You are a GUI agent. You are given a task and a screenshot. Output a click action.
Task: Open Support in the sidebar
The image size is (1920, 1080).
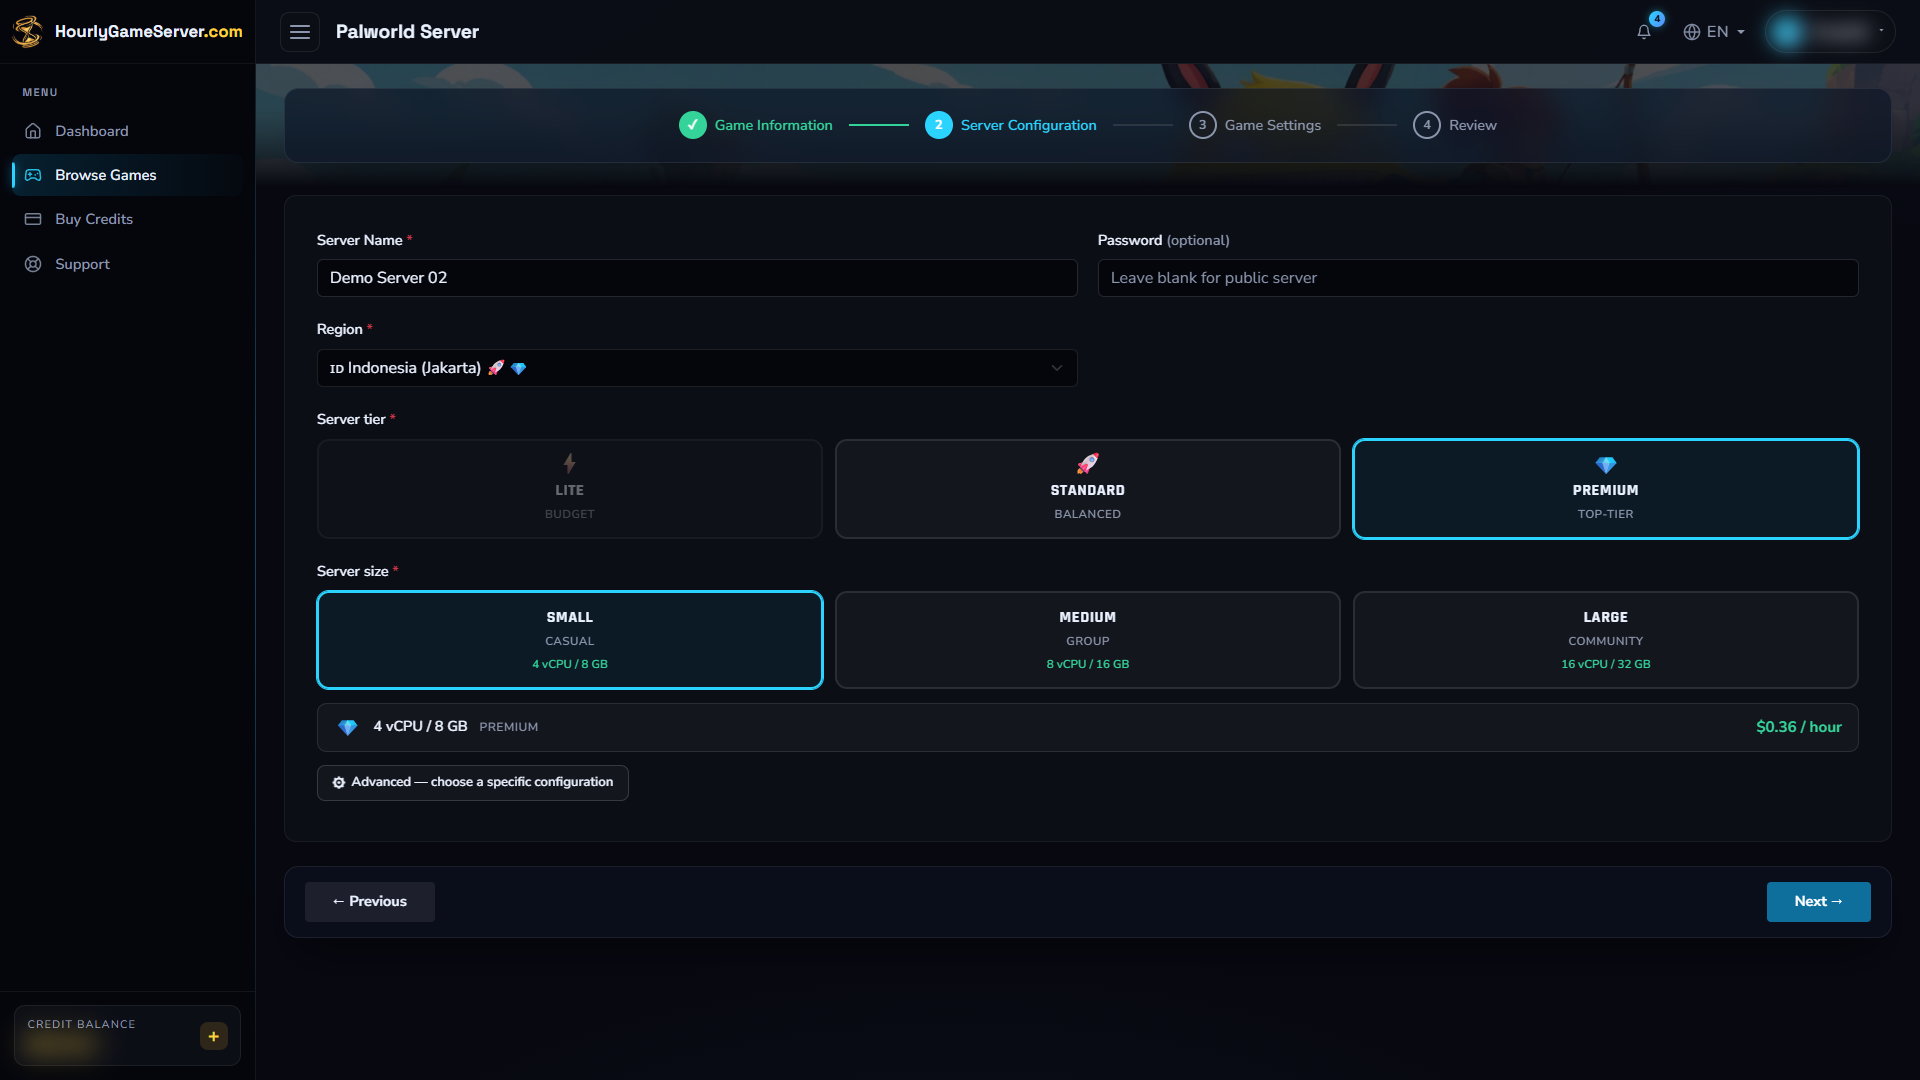(127, 264)
